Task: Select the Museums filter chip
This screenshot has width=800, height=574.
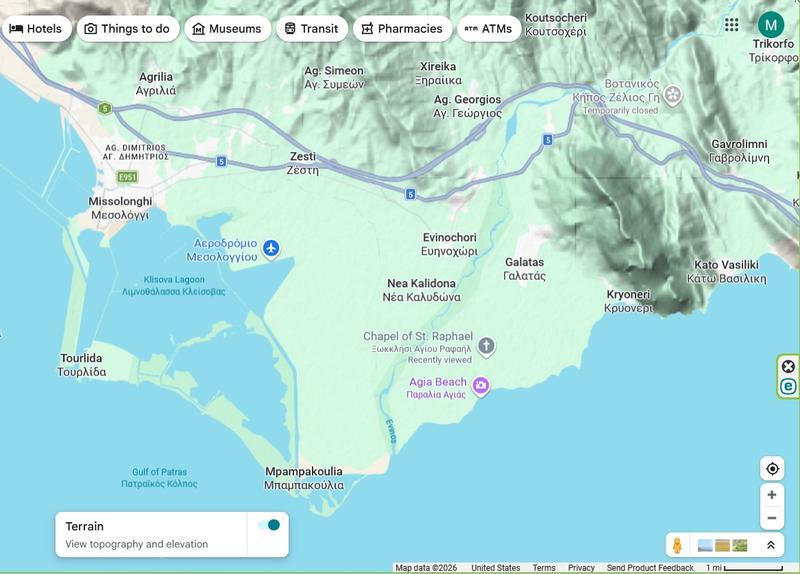Action: [x=228, y=29]
